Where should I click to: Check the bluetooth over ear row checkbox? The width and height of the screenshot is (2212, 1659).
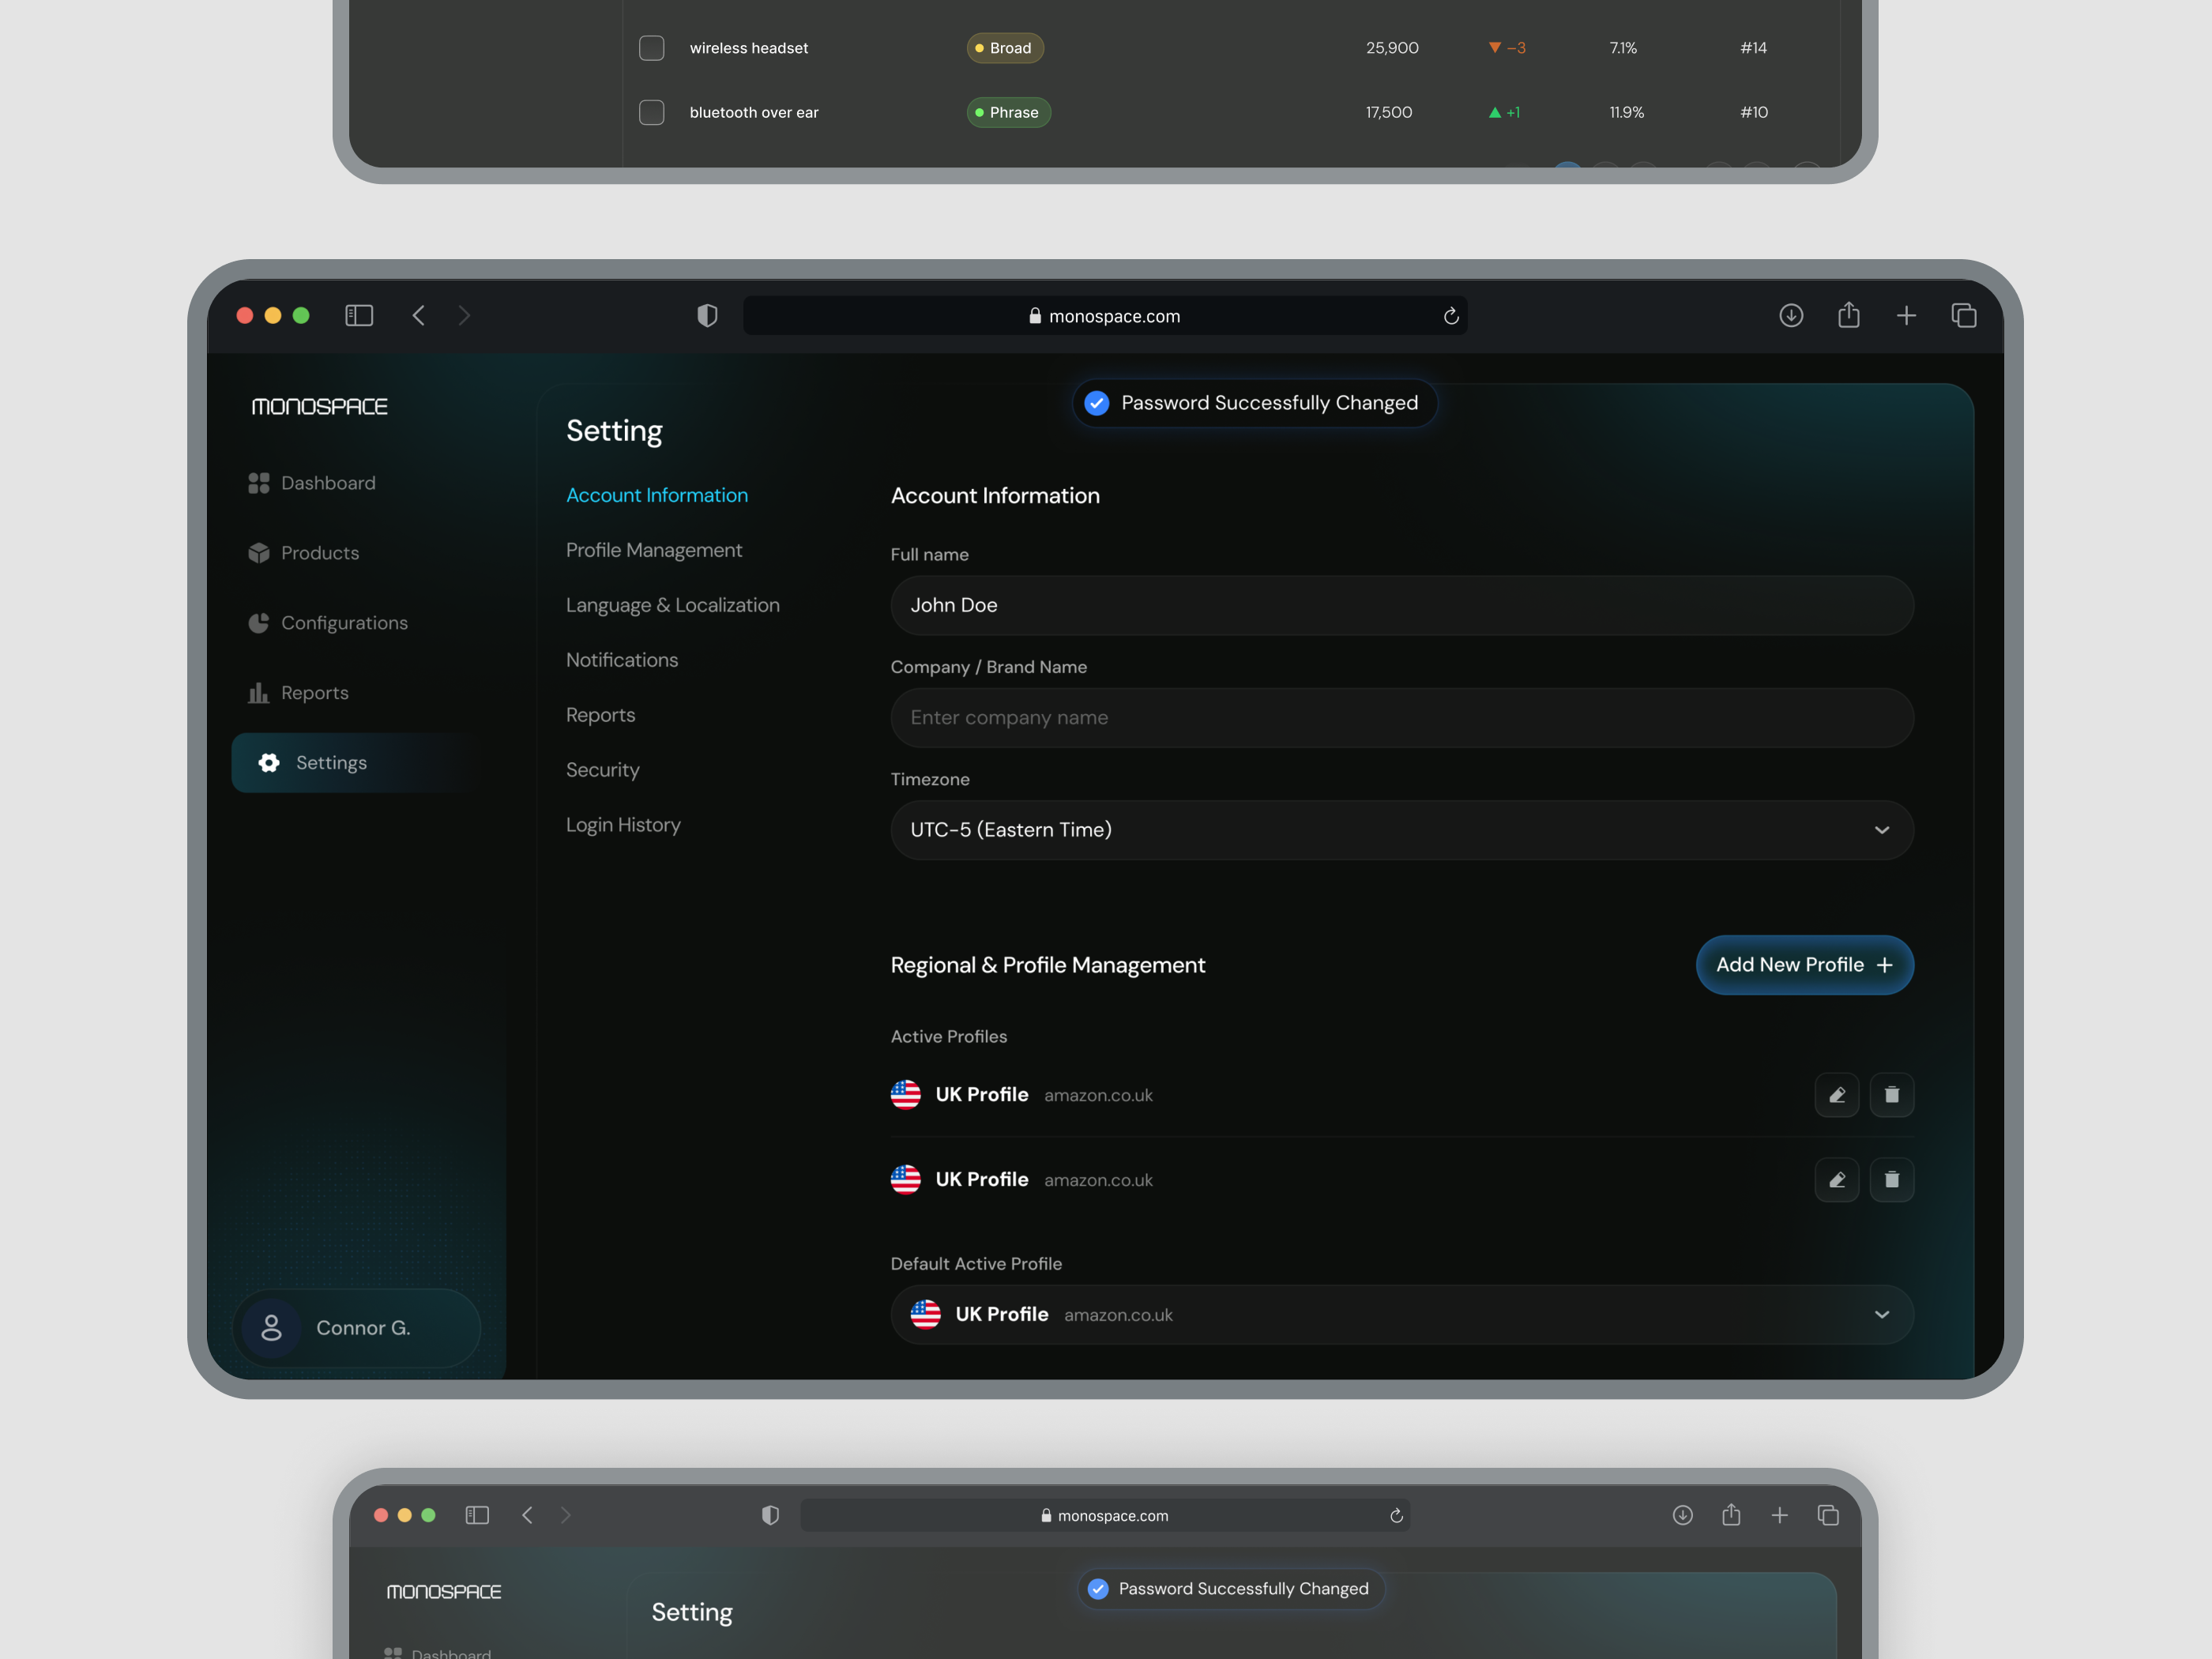click(652, 112)
